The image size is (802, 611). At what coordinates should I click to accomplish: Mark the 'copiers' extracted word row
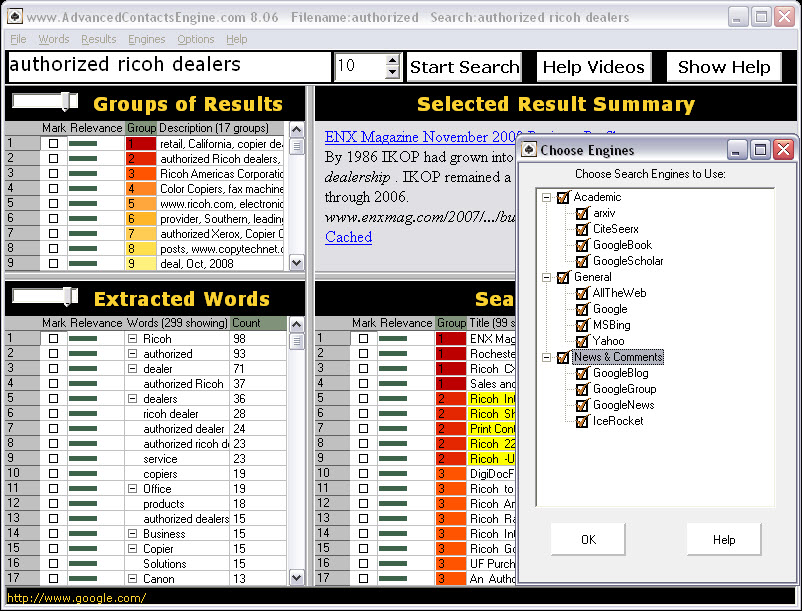[53, 473]
